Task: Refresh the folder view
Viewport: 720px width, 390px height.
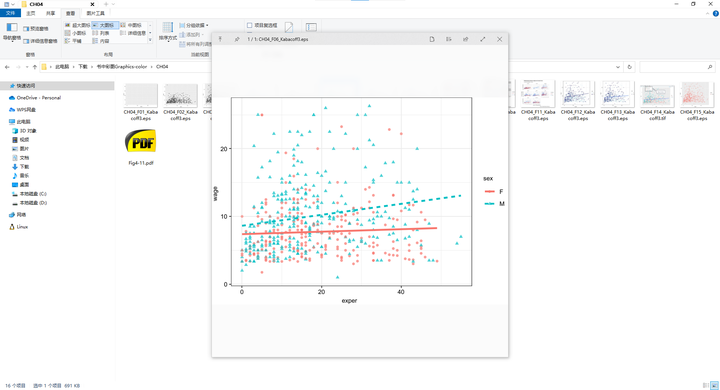Action: pos(630,67)
